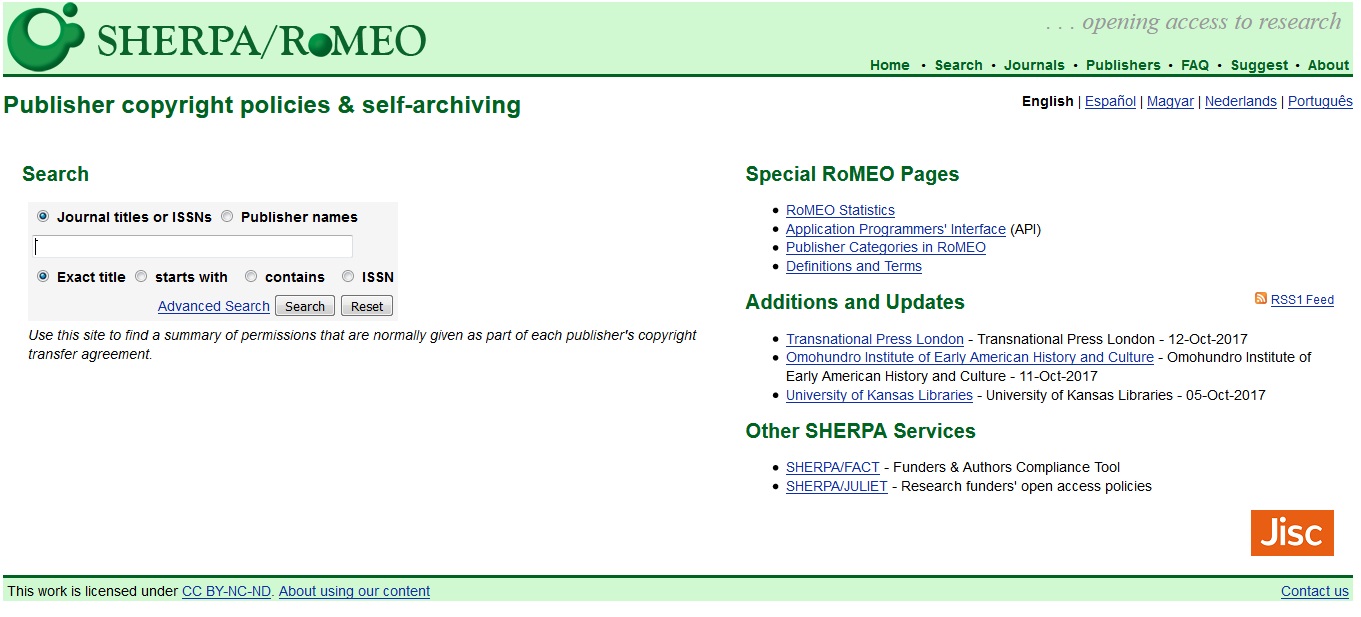This screenshot has height=617, width=1361.
Task: Click the Other SHERPA Services heading
Action: [861, 431]
